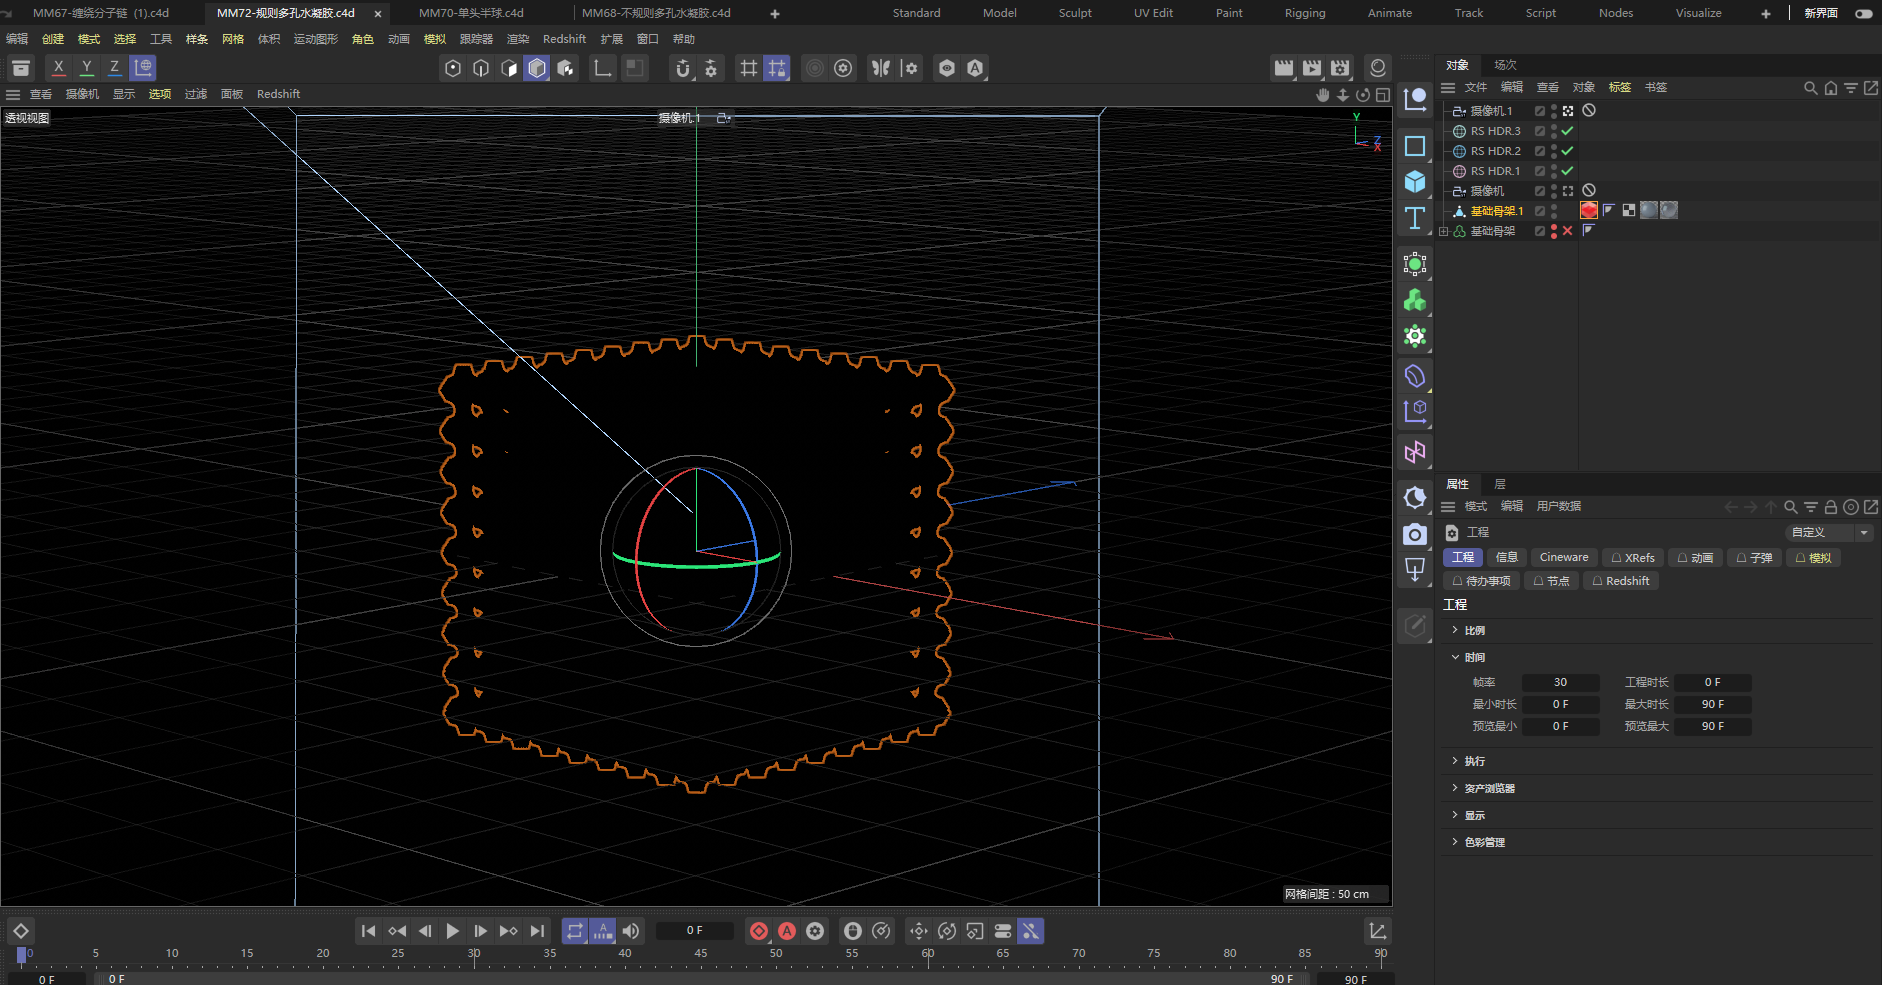Select first gray material tag on 基础骨架.1
The height and width of the screenshot is (985, 1882).
1650,210
